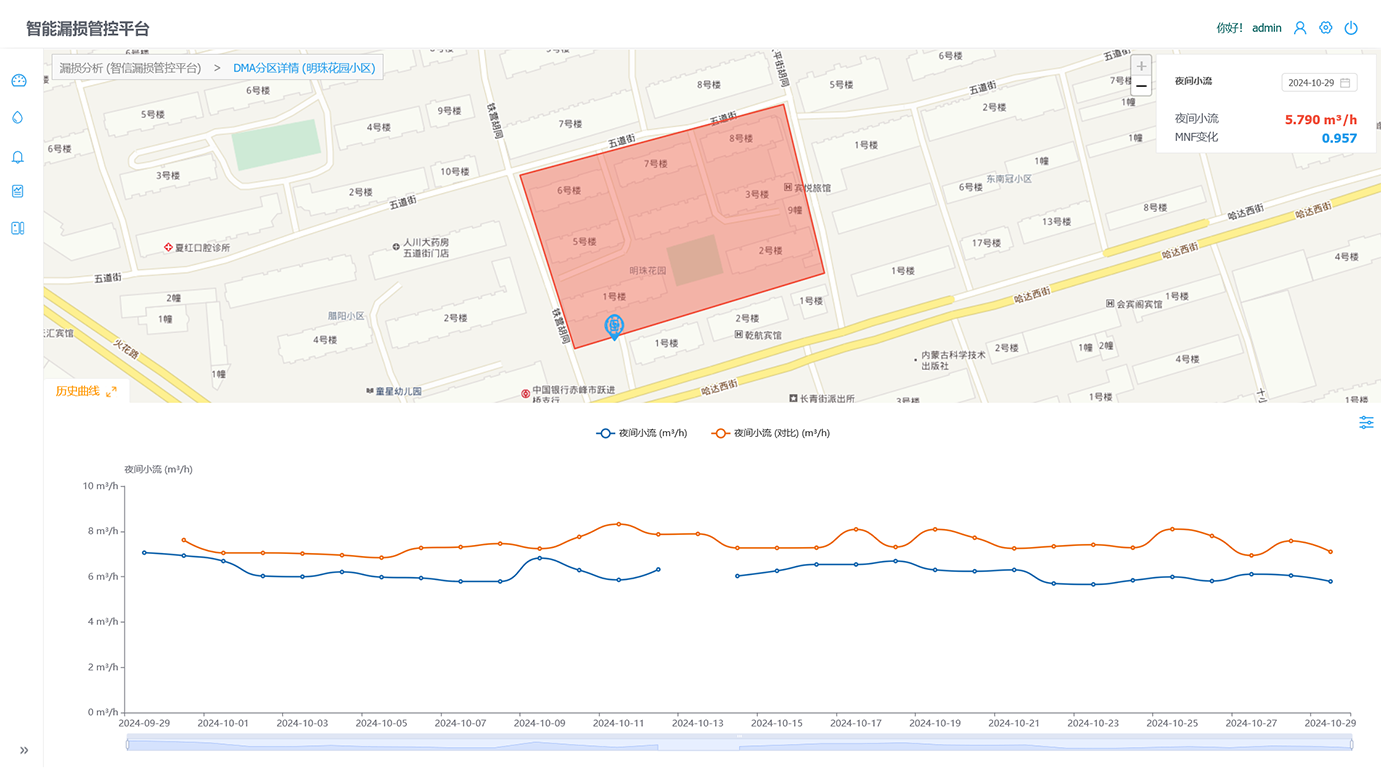Open the user profile icon
1381x778 pixels.
coord(1300,28)
